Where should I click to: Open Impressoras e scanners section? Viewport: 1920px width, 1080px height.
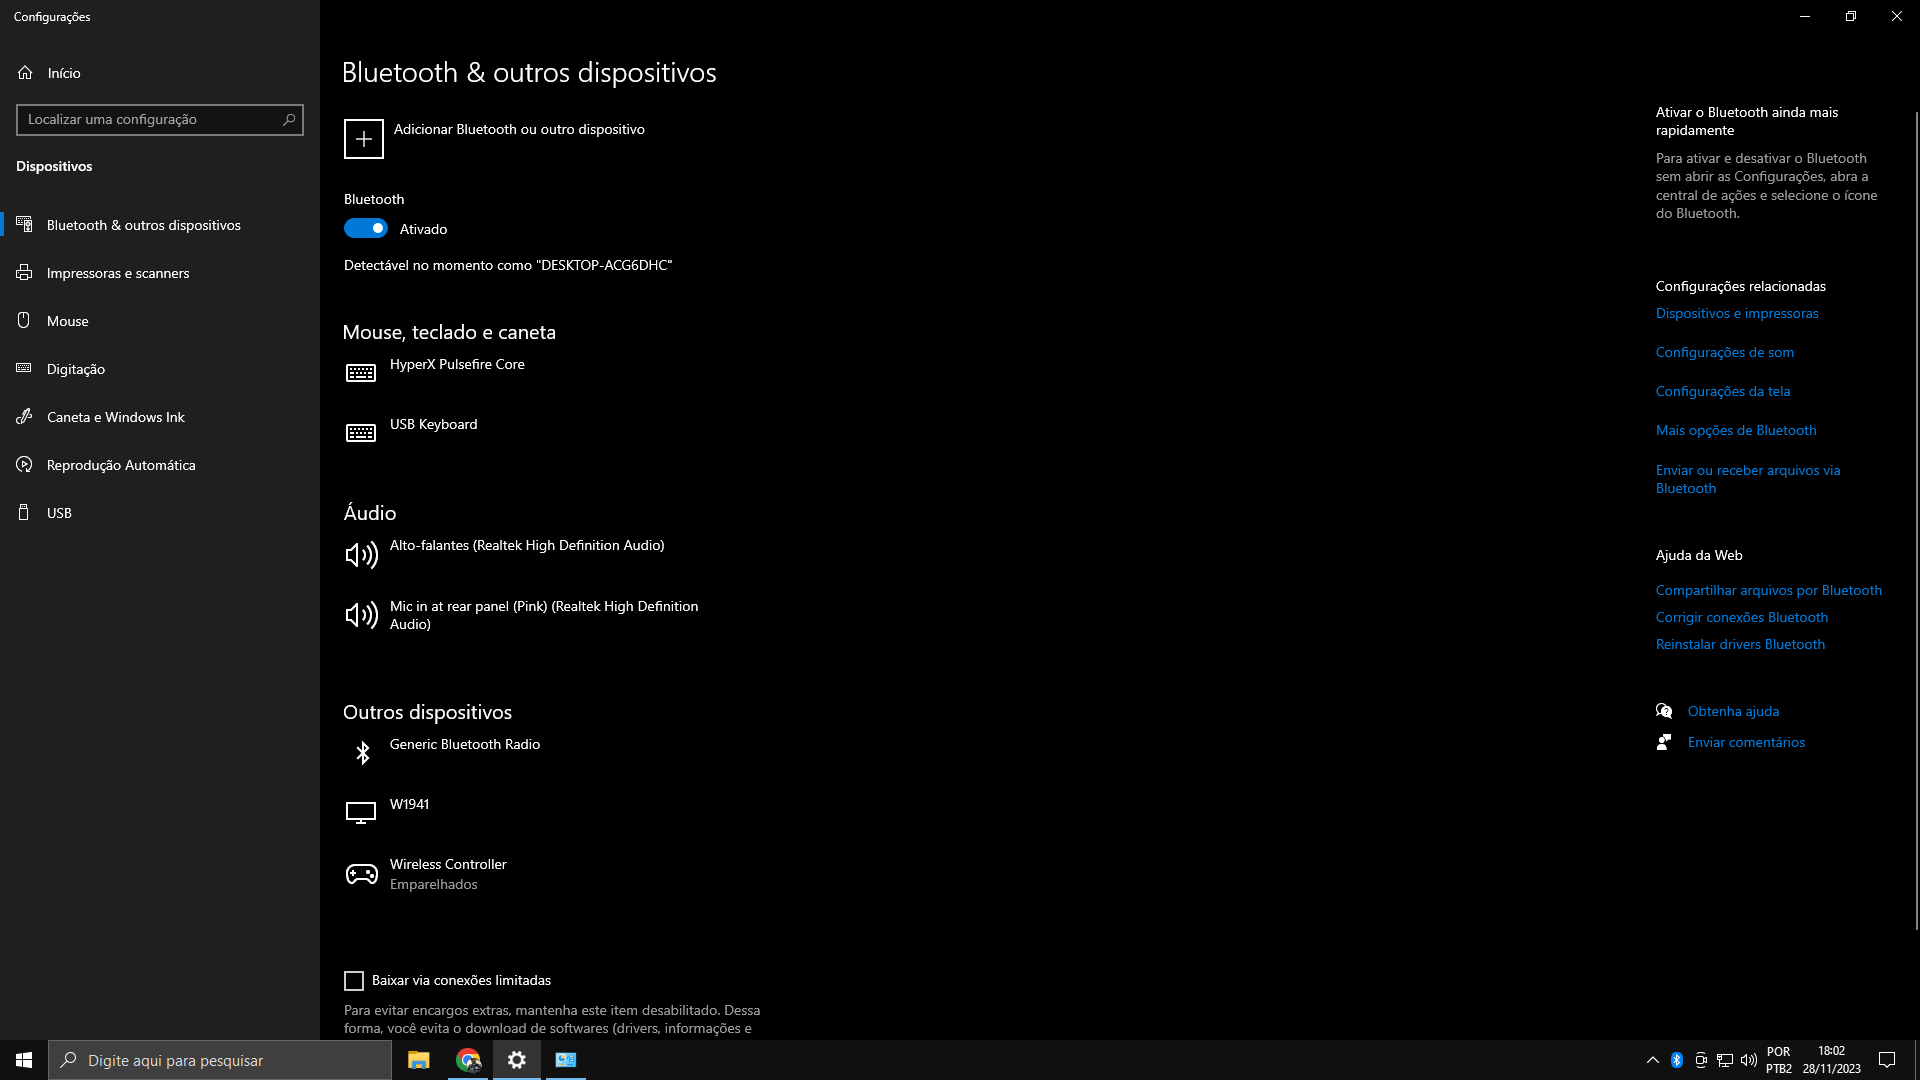click(x=117, y=273)
